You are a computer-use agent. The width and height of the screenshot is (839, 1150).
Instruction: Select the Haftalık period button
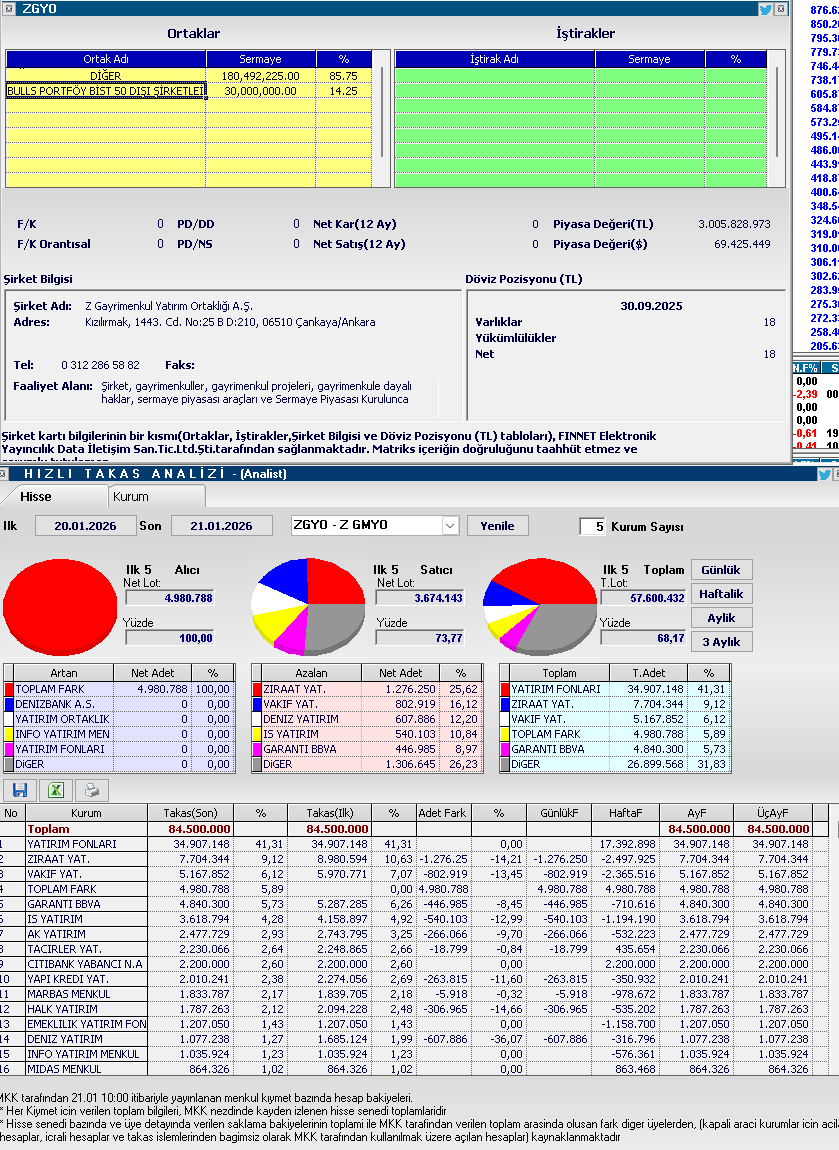click(x=721, y=594)
